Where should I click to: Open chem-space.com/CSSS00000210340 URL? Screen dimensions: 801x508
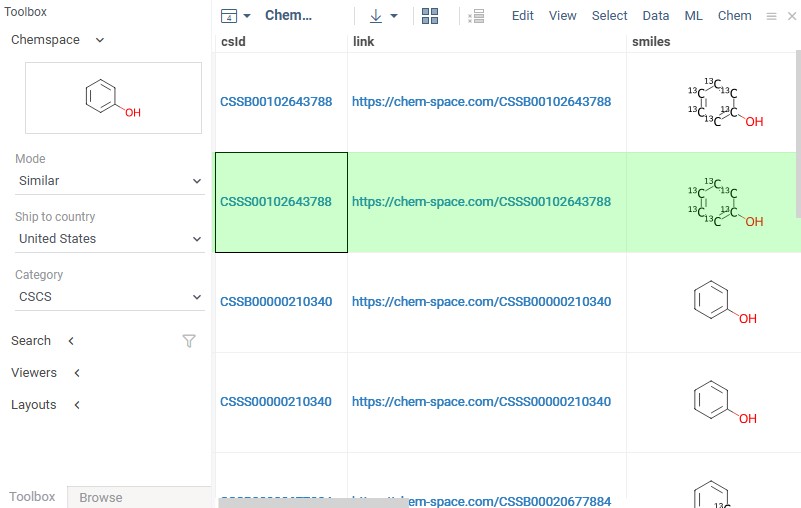pyautogui.click(x=481, y=402)
